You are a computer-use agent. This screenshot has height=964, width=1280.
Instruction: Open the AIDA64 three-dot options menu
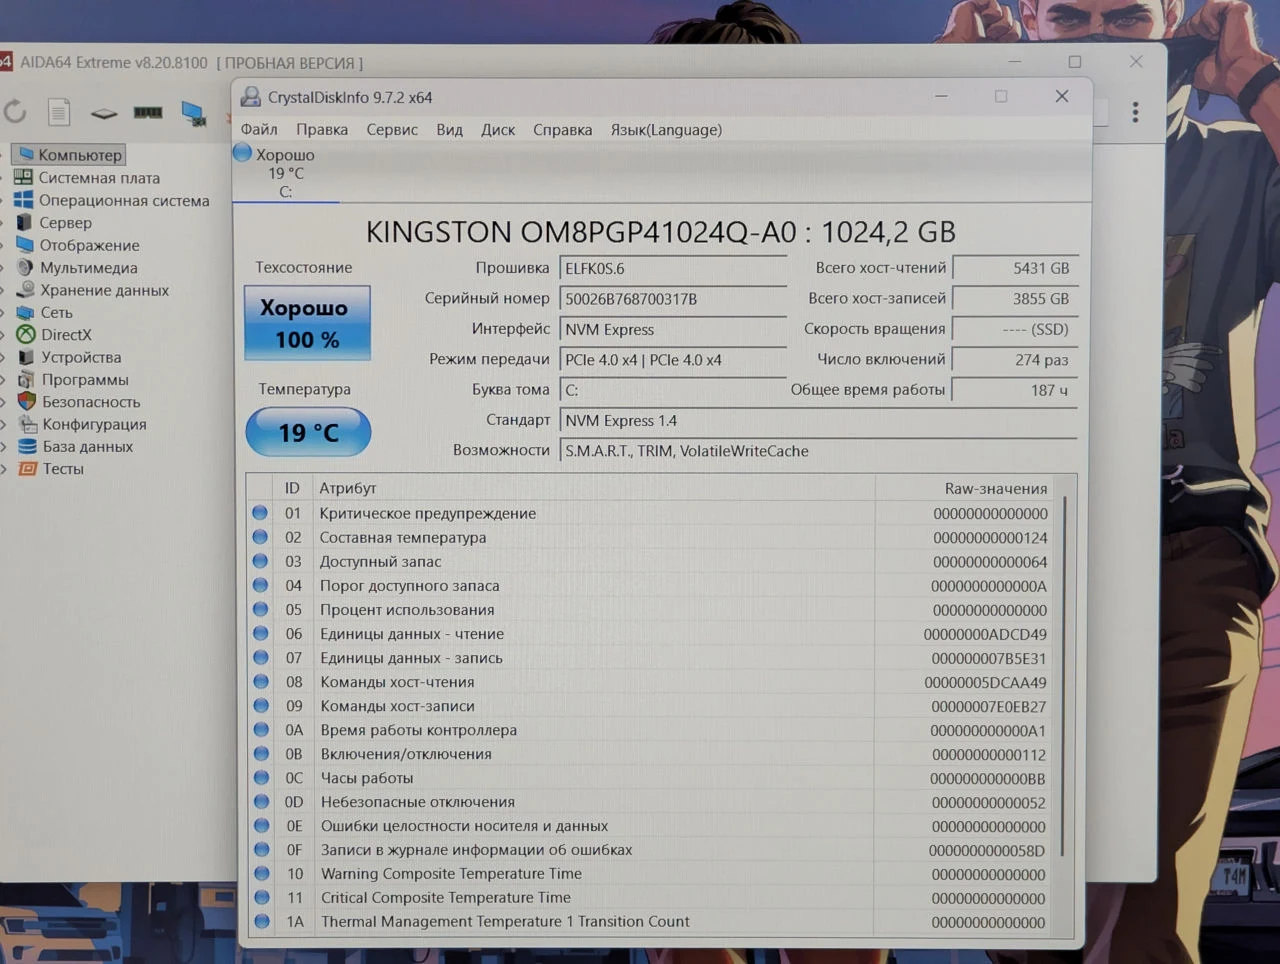[1135, 112]
